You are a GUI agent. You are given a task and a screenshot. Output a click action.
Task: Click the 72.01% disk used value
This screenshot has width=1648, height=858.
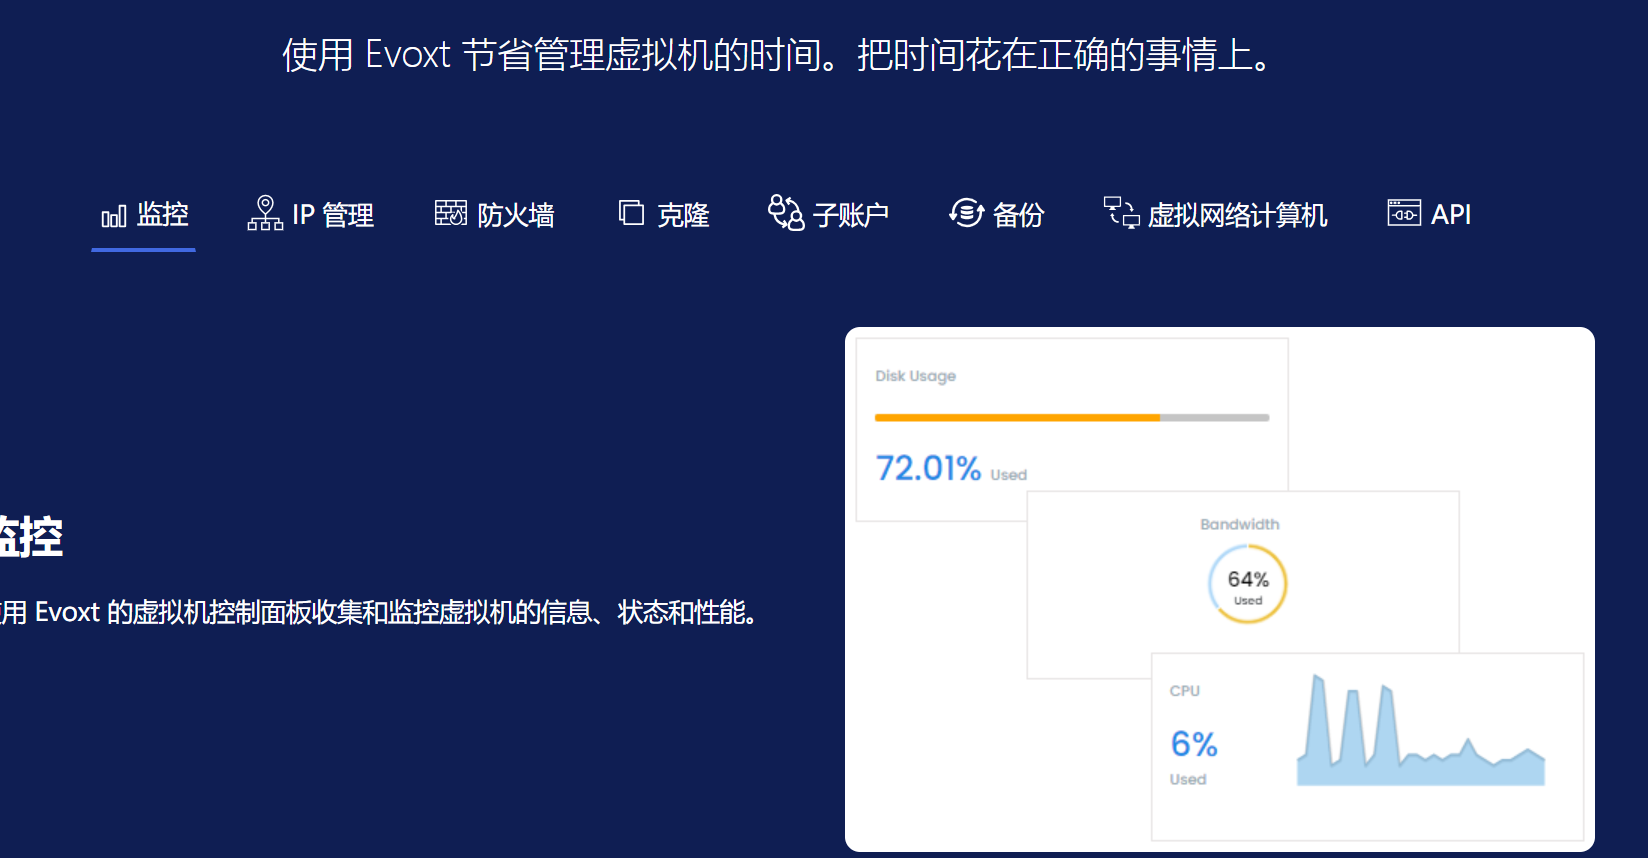[x=928, y=468]
